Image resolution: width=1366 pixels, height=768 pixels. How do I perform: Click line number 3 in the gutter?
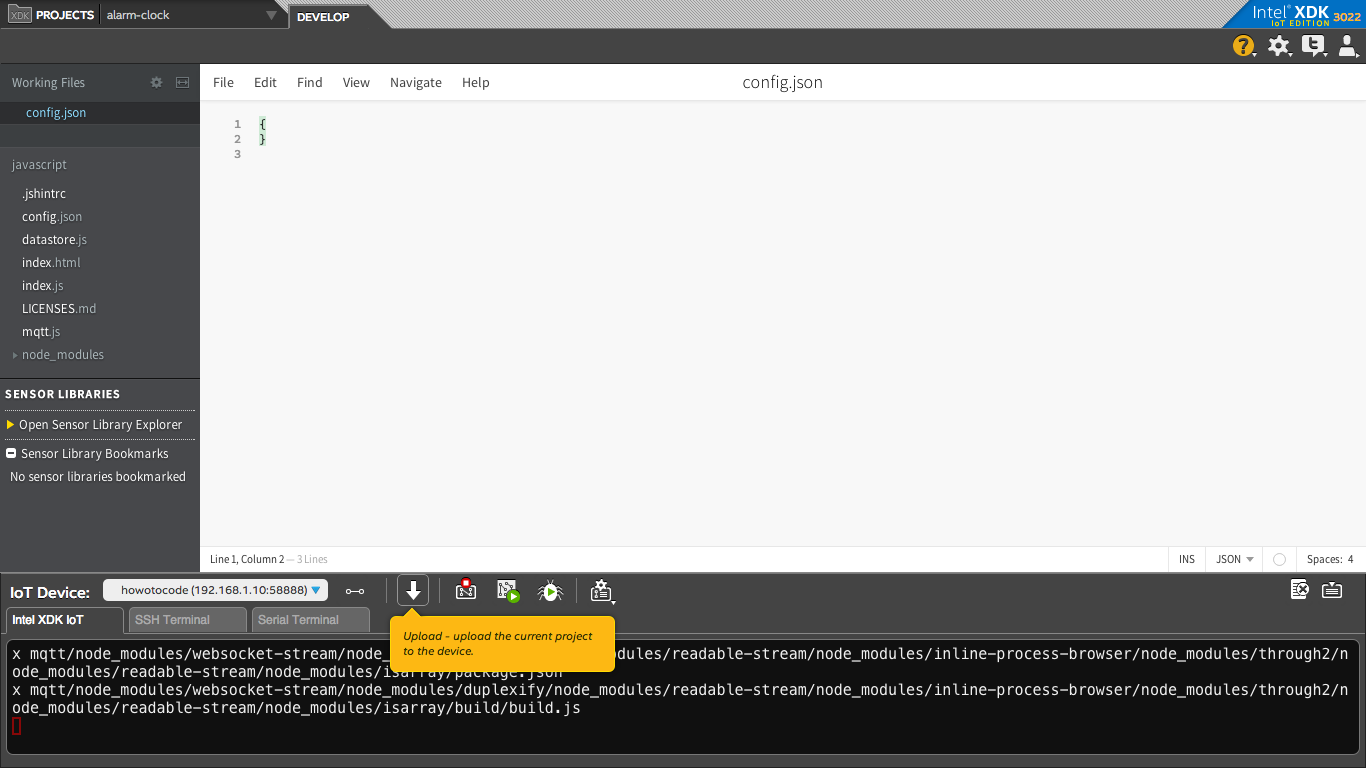[x=238, y=154]
